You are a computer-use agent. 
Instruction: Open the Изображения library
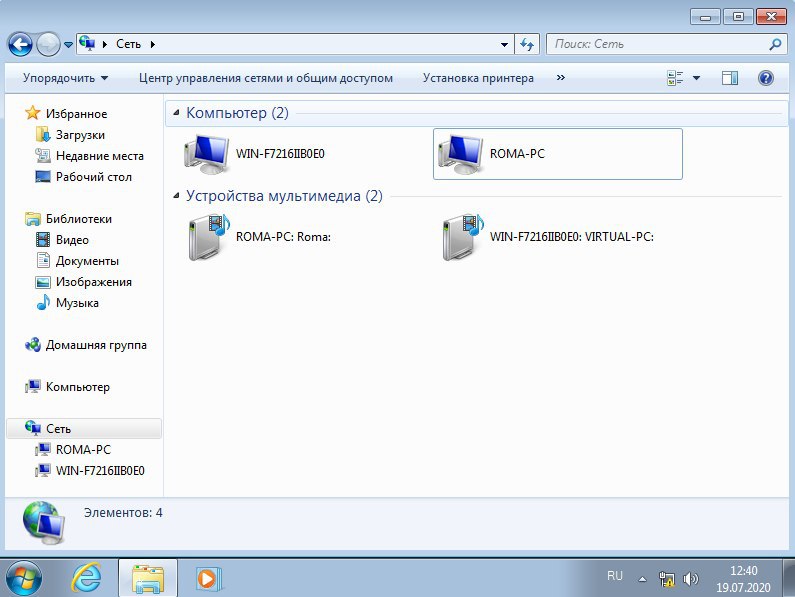(x=93, y=282)
